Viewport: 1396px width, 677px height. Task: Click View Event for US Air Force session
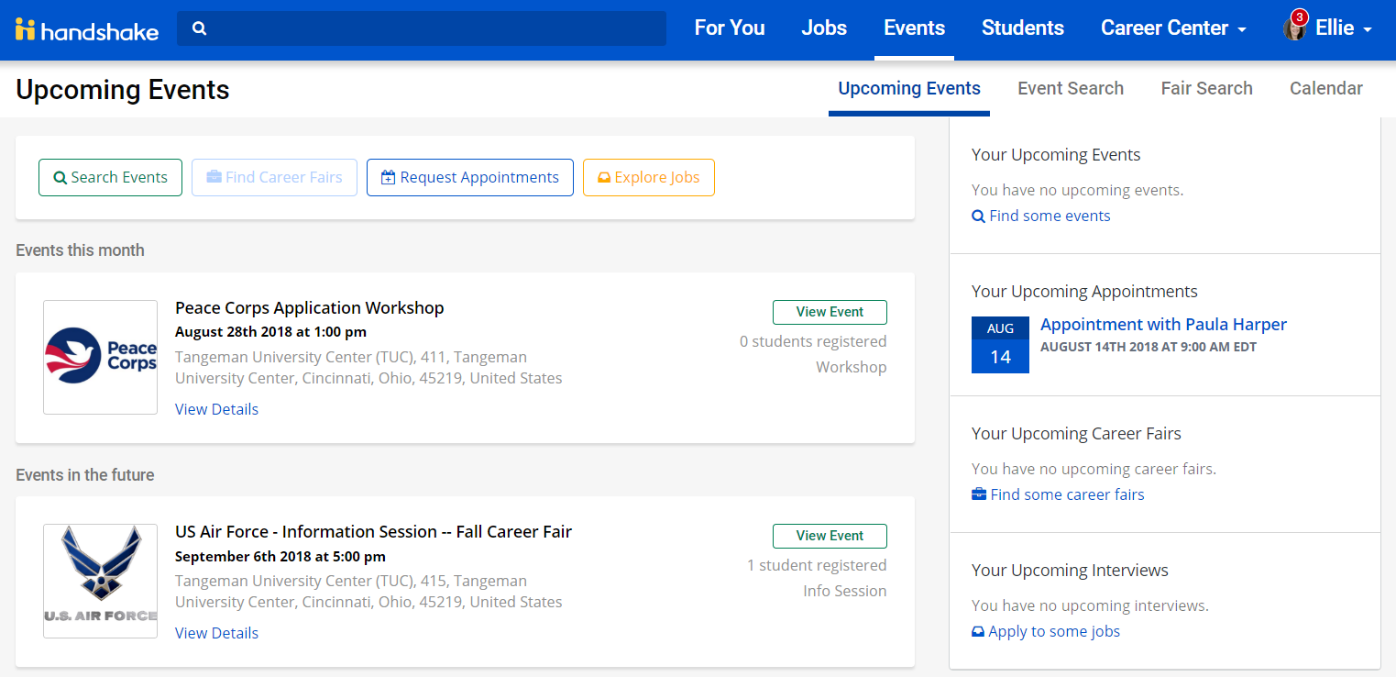pyautogui.click(x=829, y=536)
